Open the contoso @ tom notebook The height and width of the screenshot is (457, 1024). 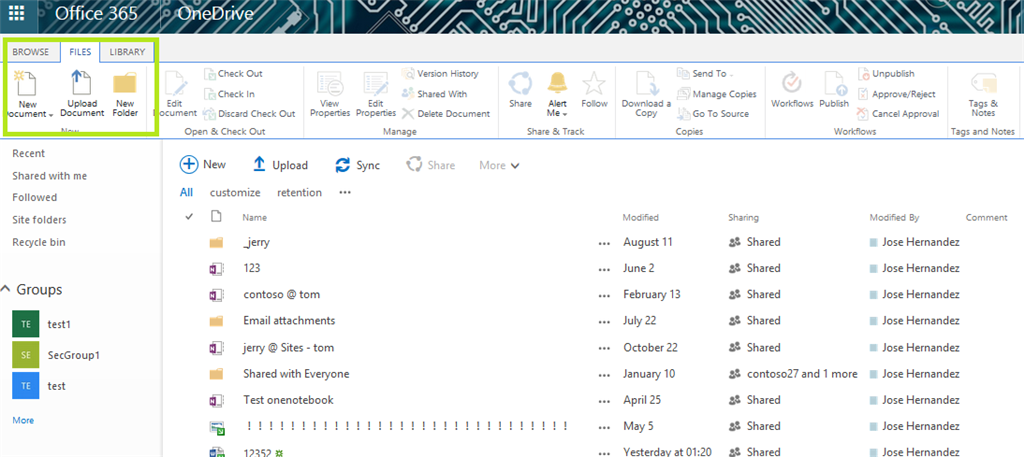pyautogui.click(x=281, y=294)
